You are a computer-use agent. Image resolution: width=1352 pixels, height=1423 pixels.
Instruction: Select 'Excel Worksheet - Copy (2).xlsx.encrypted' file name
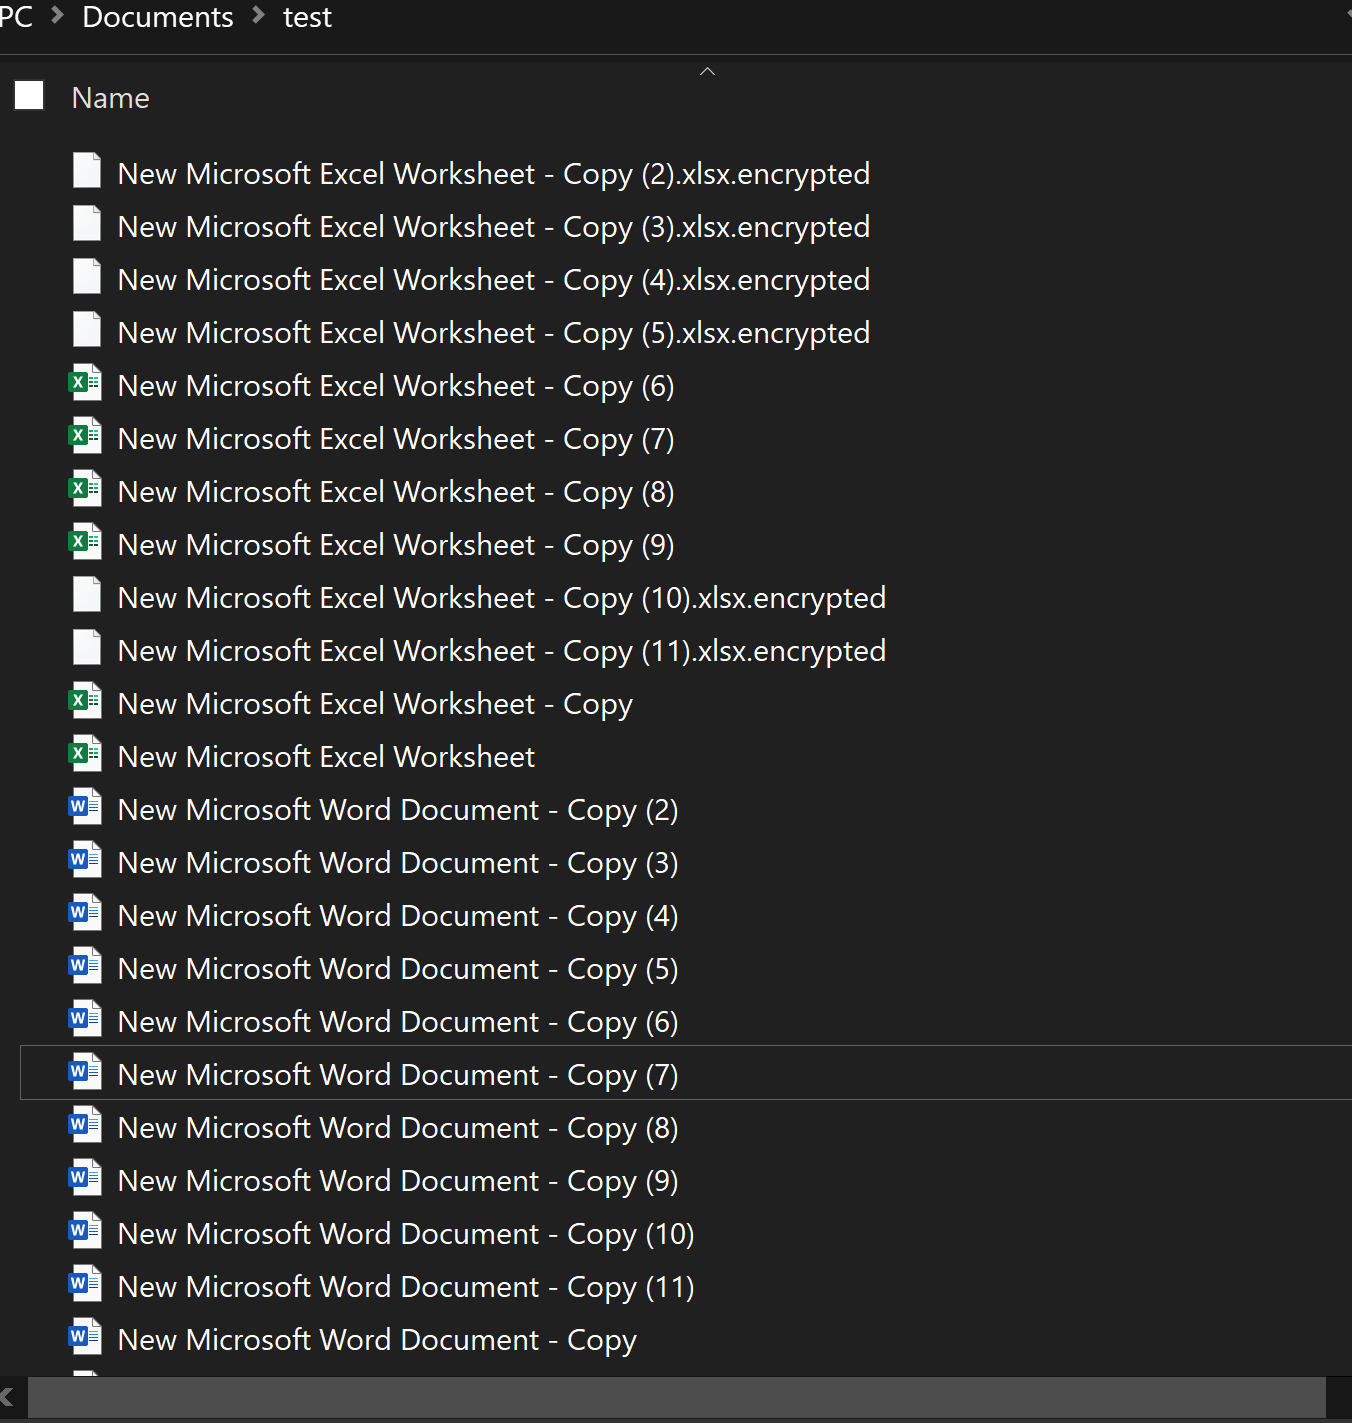click(x=494, y=174)
